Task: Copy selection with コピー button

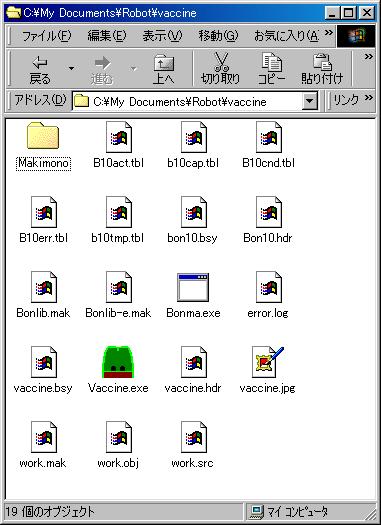Action: 272,69
